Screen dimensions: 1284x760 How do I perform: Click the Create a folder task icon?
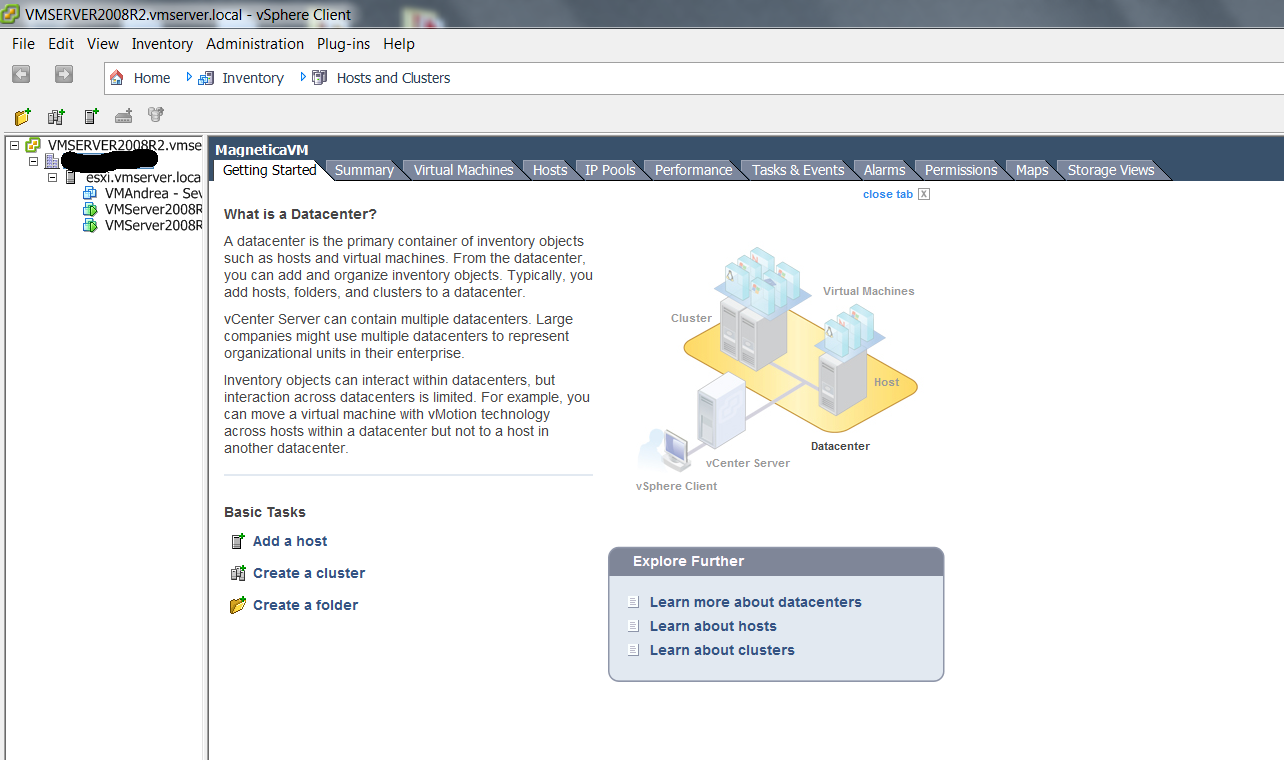pyautogui.click(x=238, y=605)
